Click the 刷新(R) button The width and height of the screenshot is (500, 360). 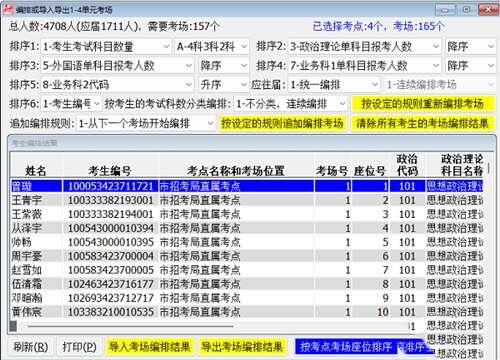(x=30, y=347)
